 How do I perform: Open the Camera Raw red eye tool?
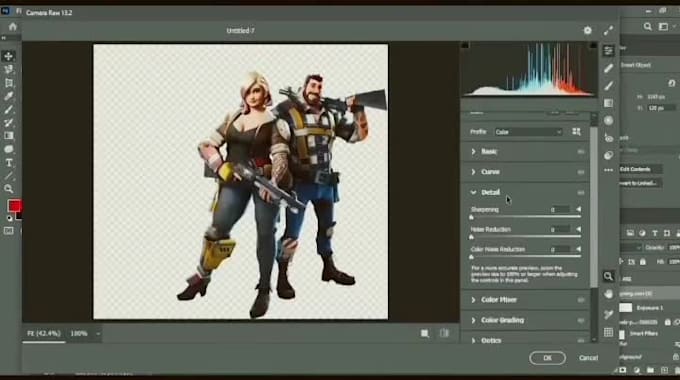[x=608, y=138]
